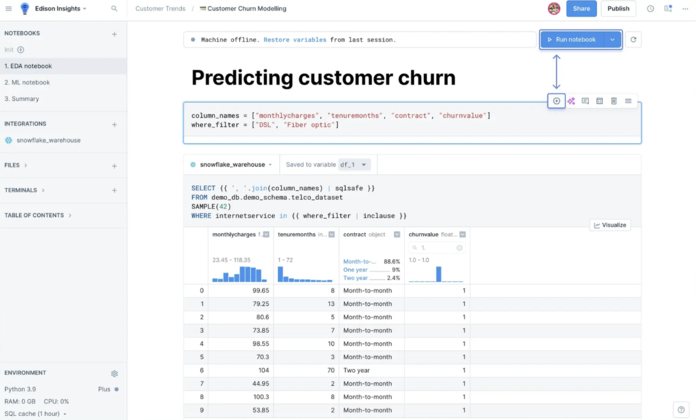Click the search magnifier icon
Image resolution: width=696 pixels, height=420 pixels.
[x=114, y=8]
